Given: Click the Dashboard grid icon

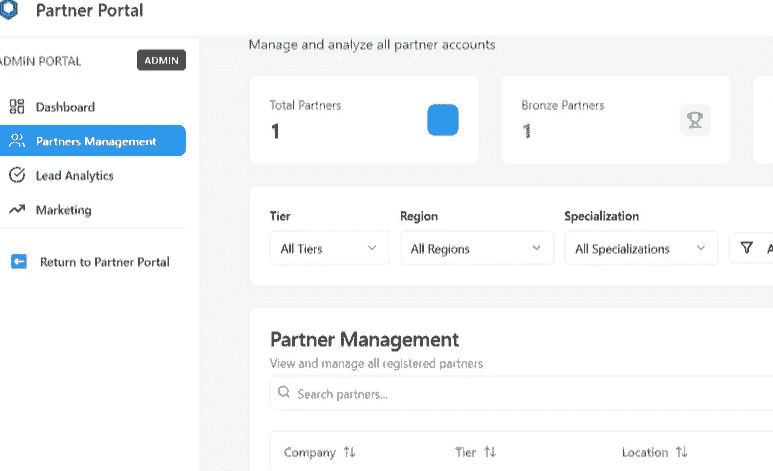Looking at the screenshot, I should pos(16,107).
